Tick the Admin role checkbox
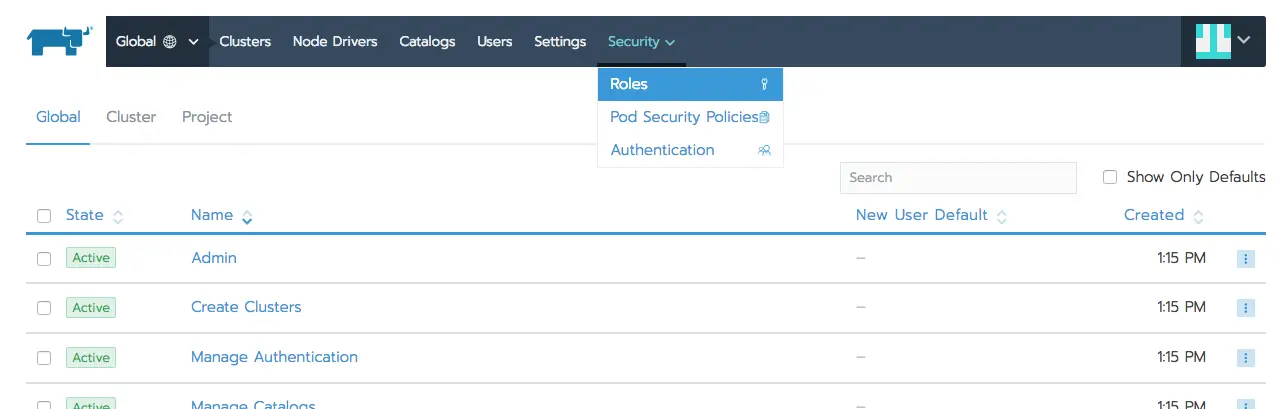 [x=44, y=258]
